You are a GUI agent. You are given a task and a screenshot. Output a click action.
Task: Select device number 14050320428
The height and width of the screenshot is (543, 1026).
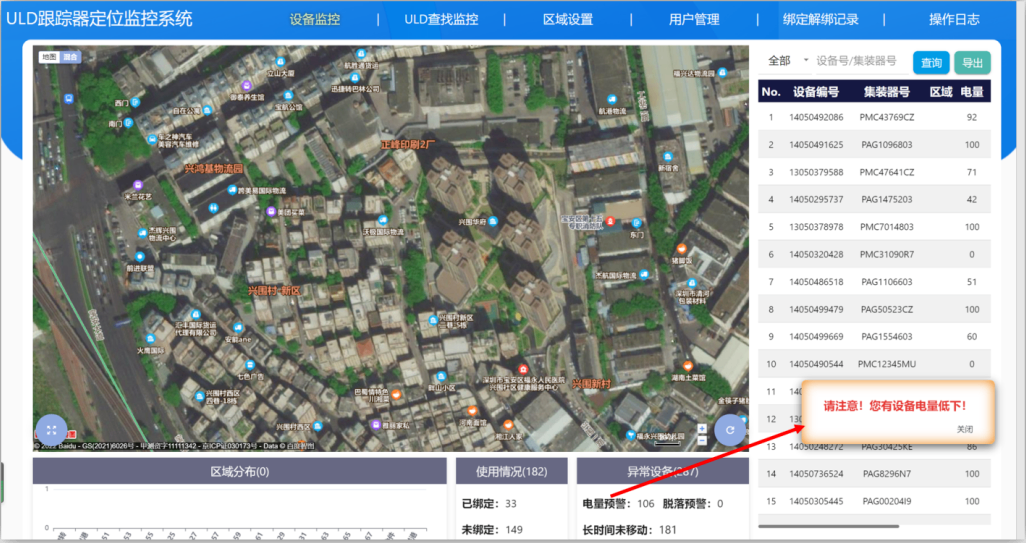[816, 254]
